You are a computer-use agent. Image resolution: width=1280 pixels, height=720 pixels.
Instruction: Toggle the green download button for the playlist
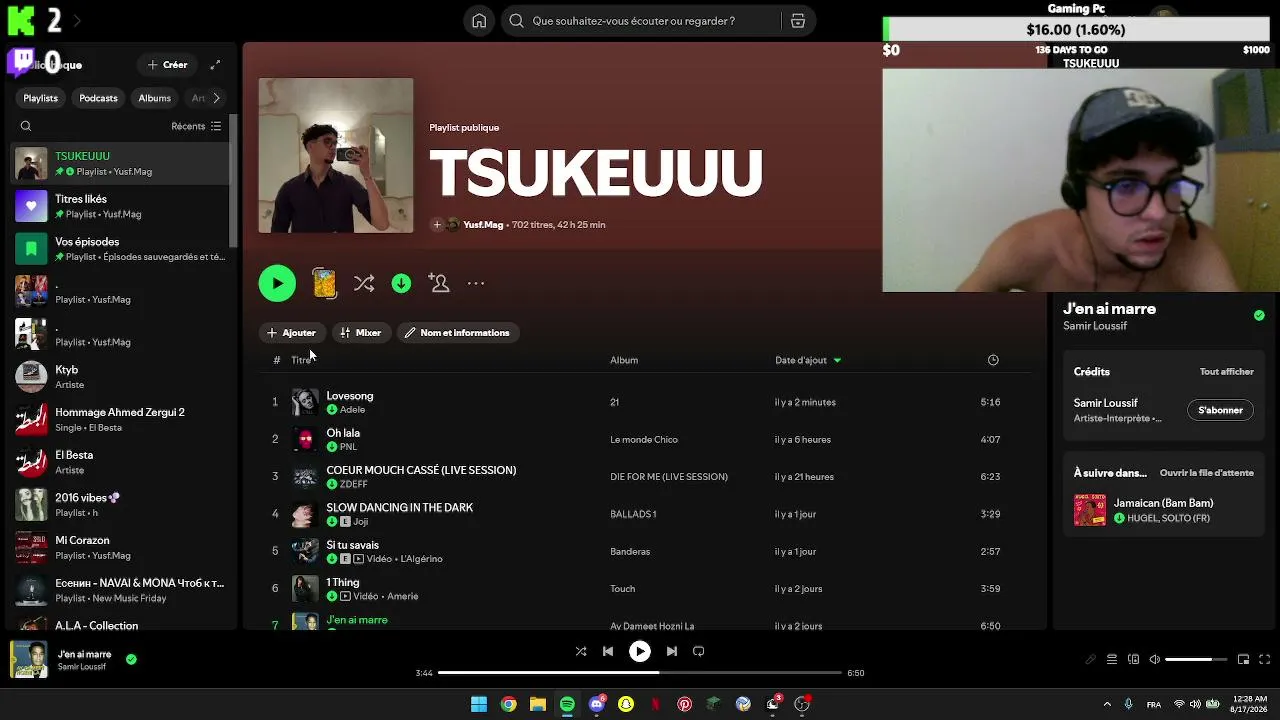401,284
